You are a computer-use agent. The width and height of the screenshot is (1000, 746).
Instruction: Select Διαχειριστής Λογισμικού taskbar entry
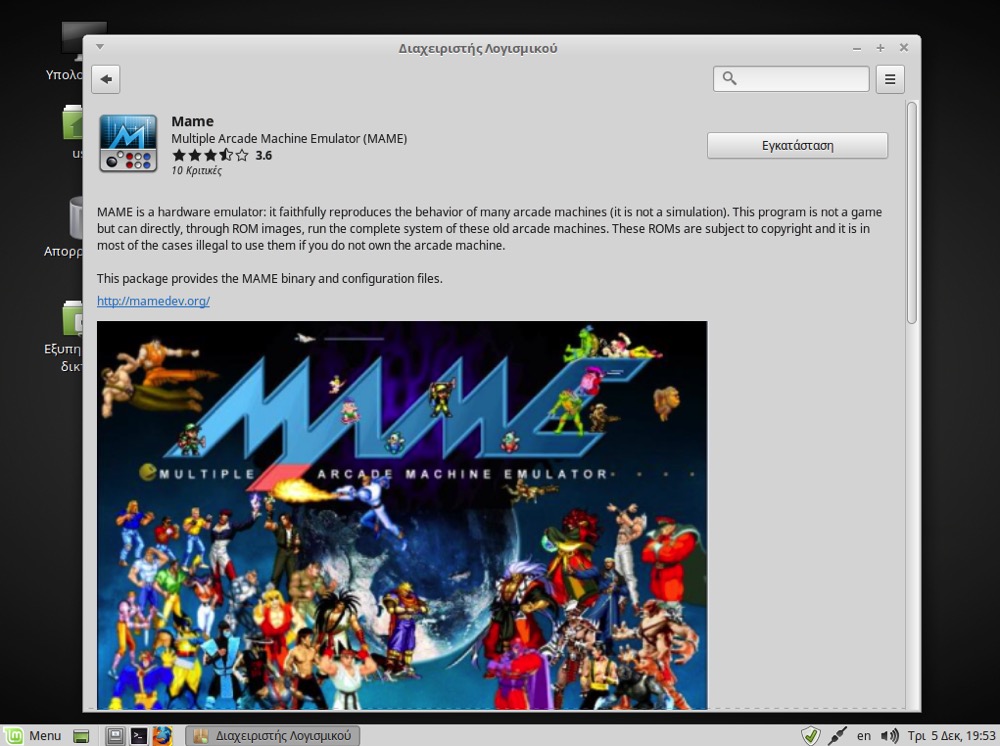tap(272, 735)
